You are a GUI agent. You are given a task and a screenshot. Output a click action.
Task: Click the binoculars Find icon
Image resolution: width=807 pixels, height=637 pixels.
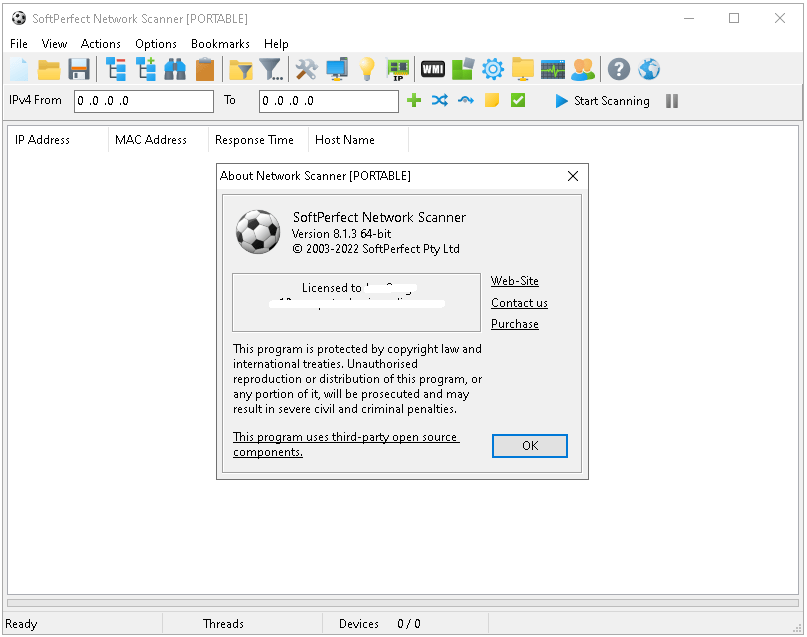tap(175, 69)
